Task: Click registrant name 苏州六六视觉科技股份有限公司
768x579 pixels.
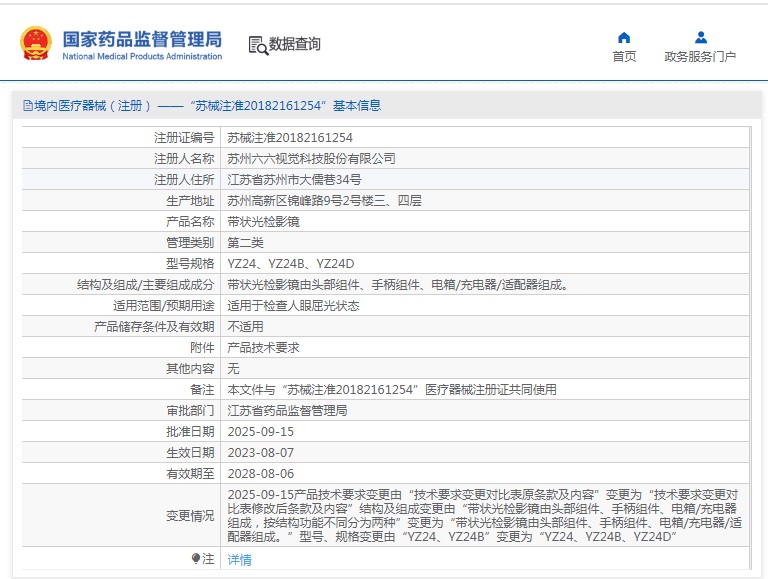Action: click(311, 159)
